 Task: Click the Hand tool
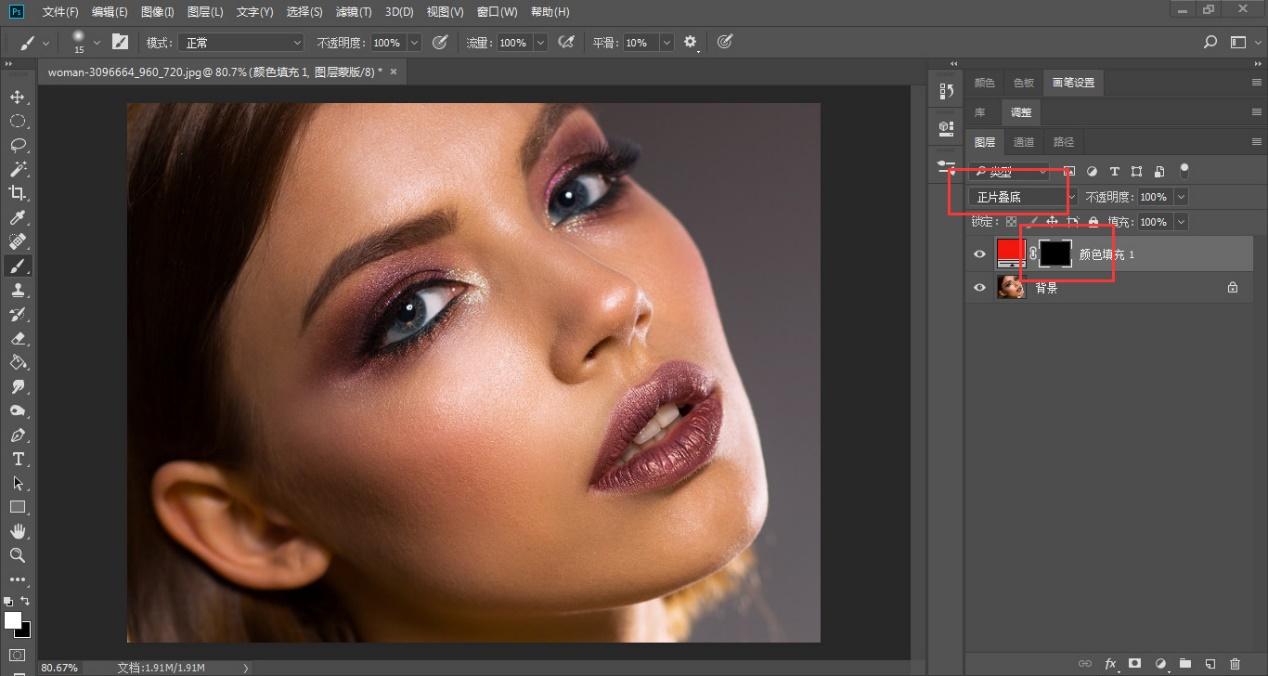pyautogui.click(x=17, y=531)
